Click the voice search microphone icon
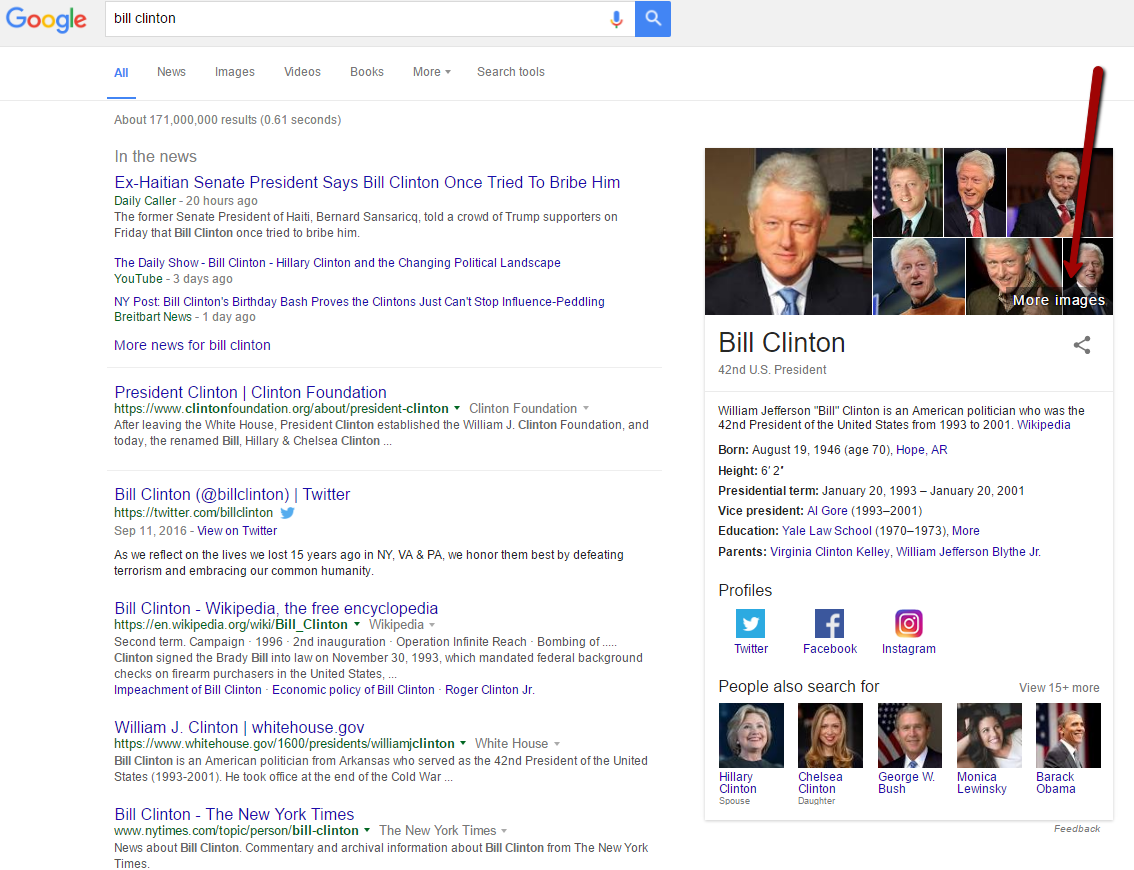The width and height of the screenshot is (1134, 870). click(616, 19)
